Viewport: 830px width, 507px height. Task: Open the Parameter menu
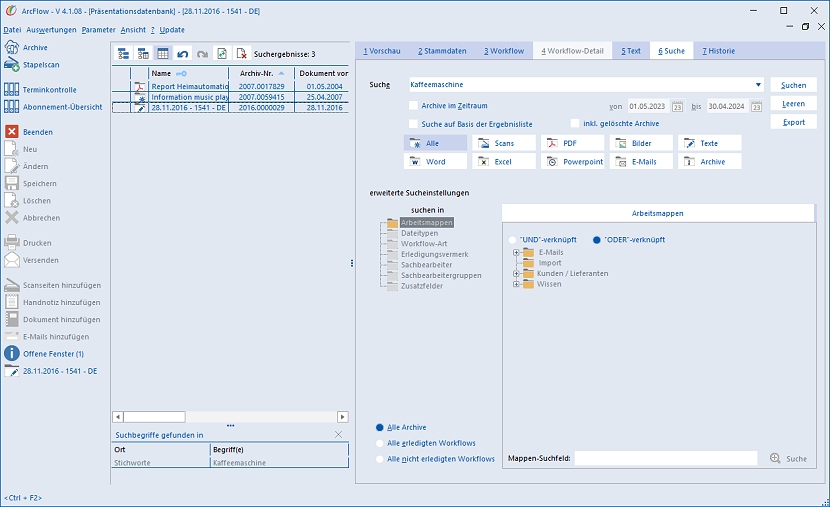pyautogui.click(x=98, y=30)
